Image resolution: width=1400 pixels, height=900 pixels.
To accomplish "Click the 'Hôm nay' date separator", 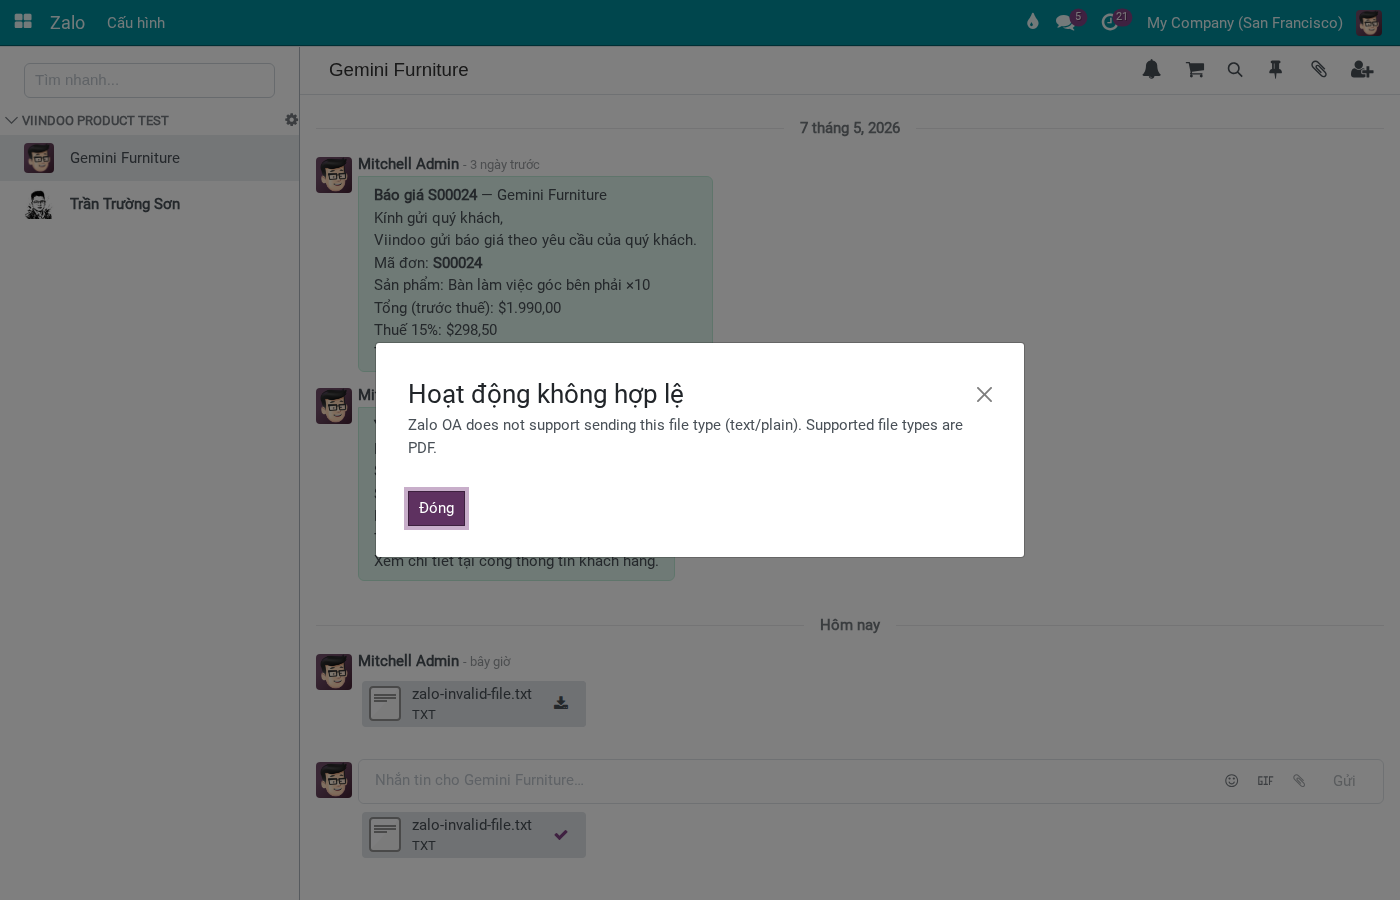I will click(850, 625).
